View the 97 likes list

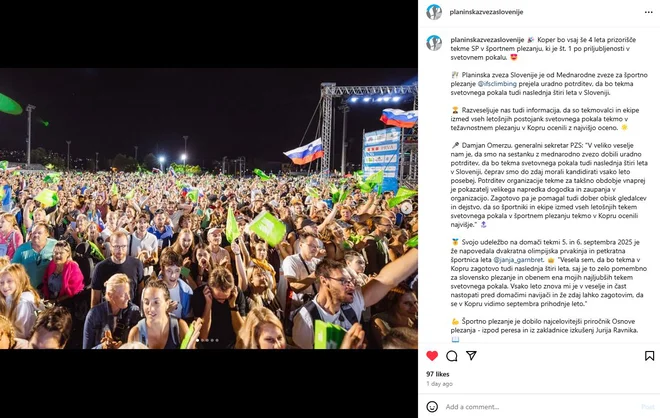point(437,374)
